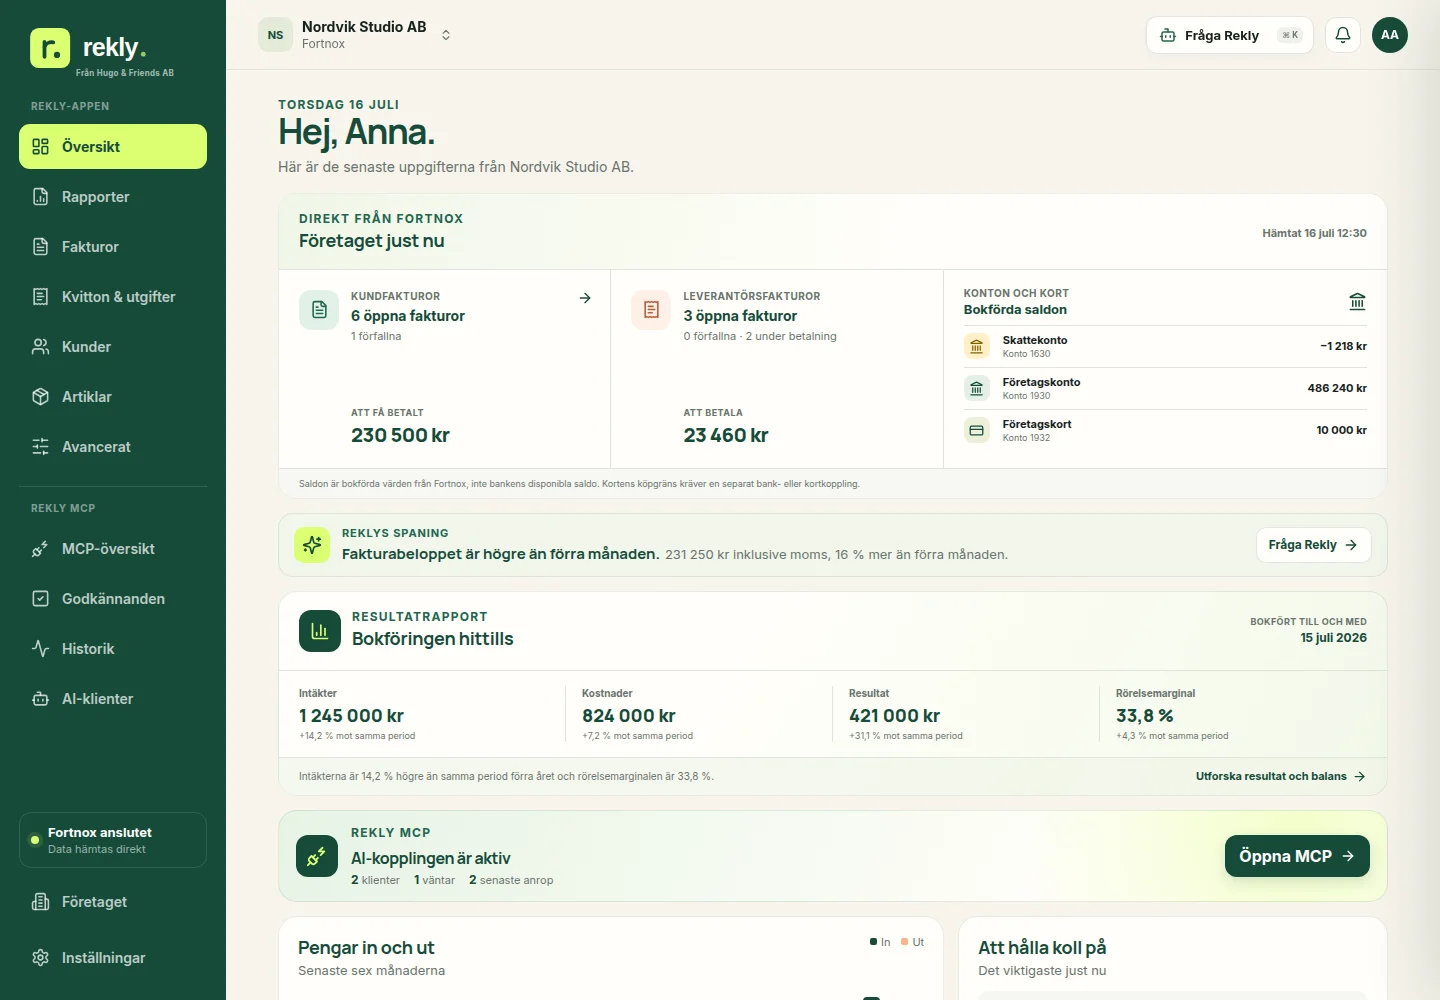
Task: Click the Resultat 421 000 kr value
Action: click(x=894, y=716)
